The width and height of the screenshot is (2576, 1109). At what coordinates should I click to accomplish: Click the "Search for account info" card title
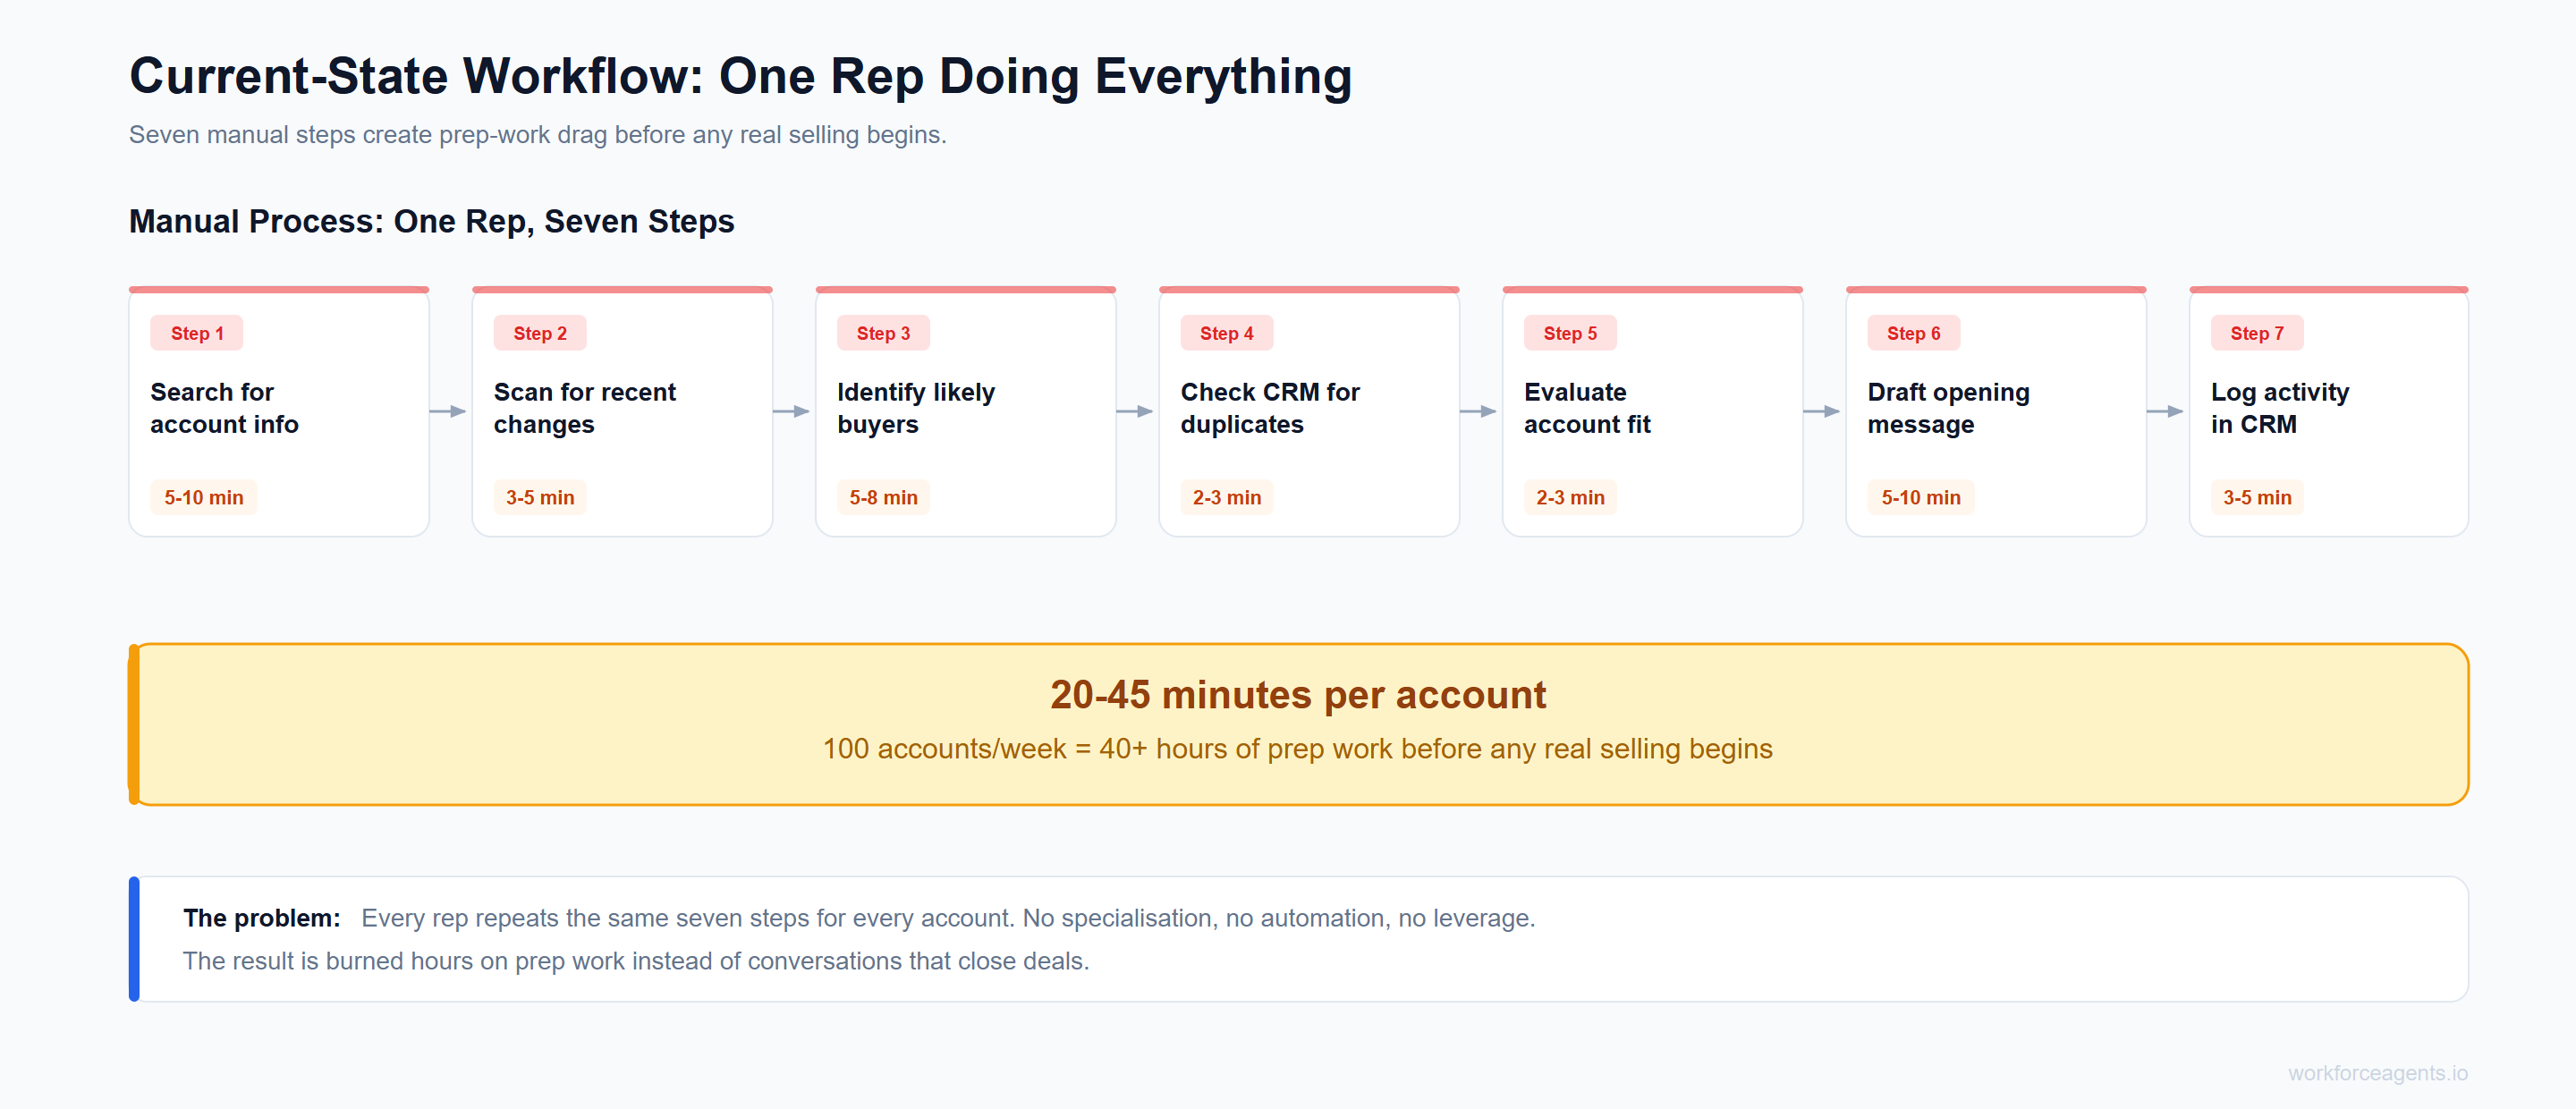coord(225,408)
